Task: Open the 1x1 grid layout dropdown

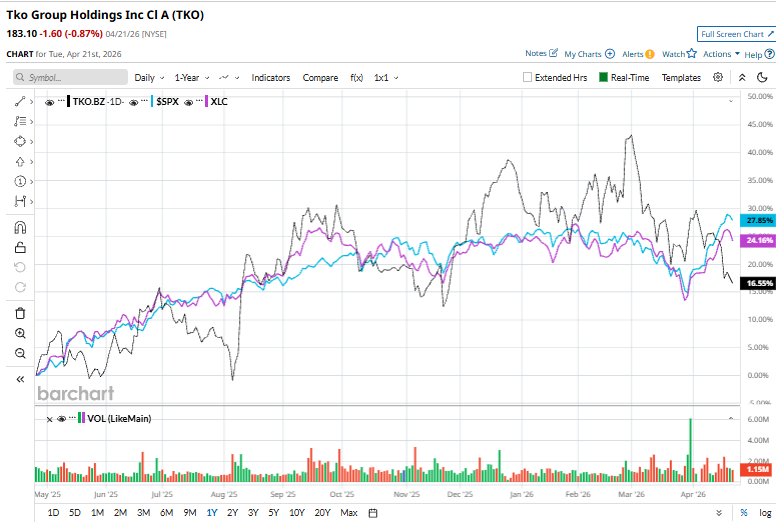Action: 386,78
